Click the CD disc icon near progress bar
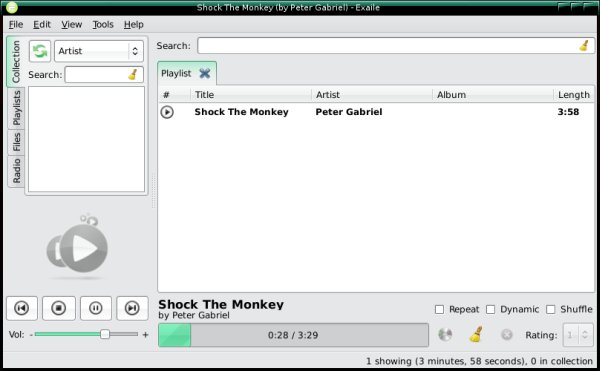Image resolution: width=600 pixels, height=371 pixels. click(445, 335)
